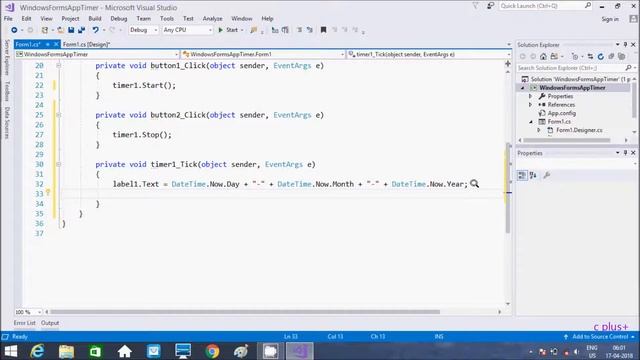Expand the Properties node in Solution Explorer
Viewport: 640px width, 360px height.
click(531, 96)
